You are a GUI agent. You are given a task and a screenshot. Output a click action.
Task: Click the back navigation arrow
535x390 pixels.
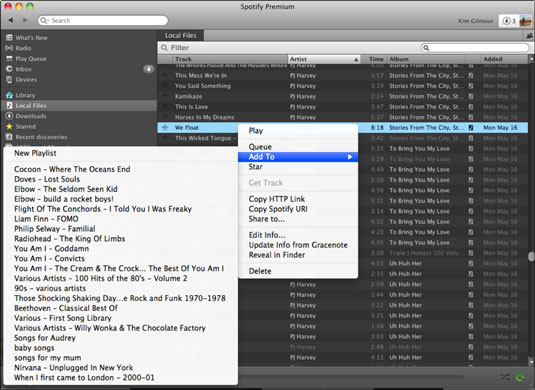coord(11,20)
